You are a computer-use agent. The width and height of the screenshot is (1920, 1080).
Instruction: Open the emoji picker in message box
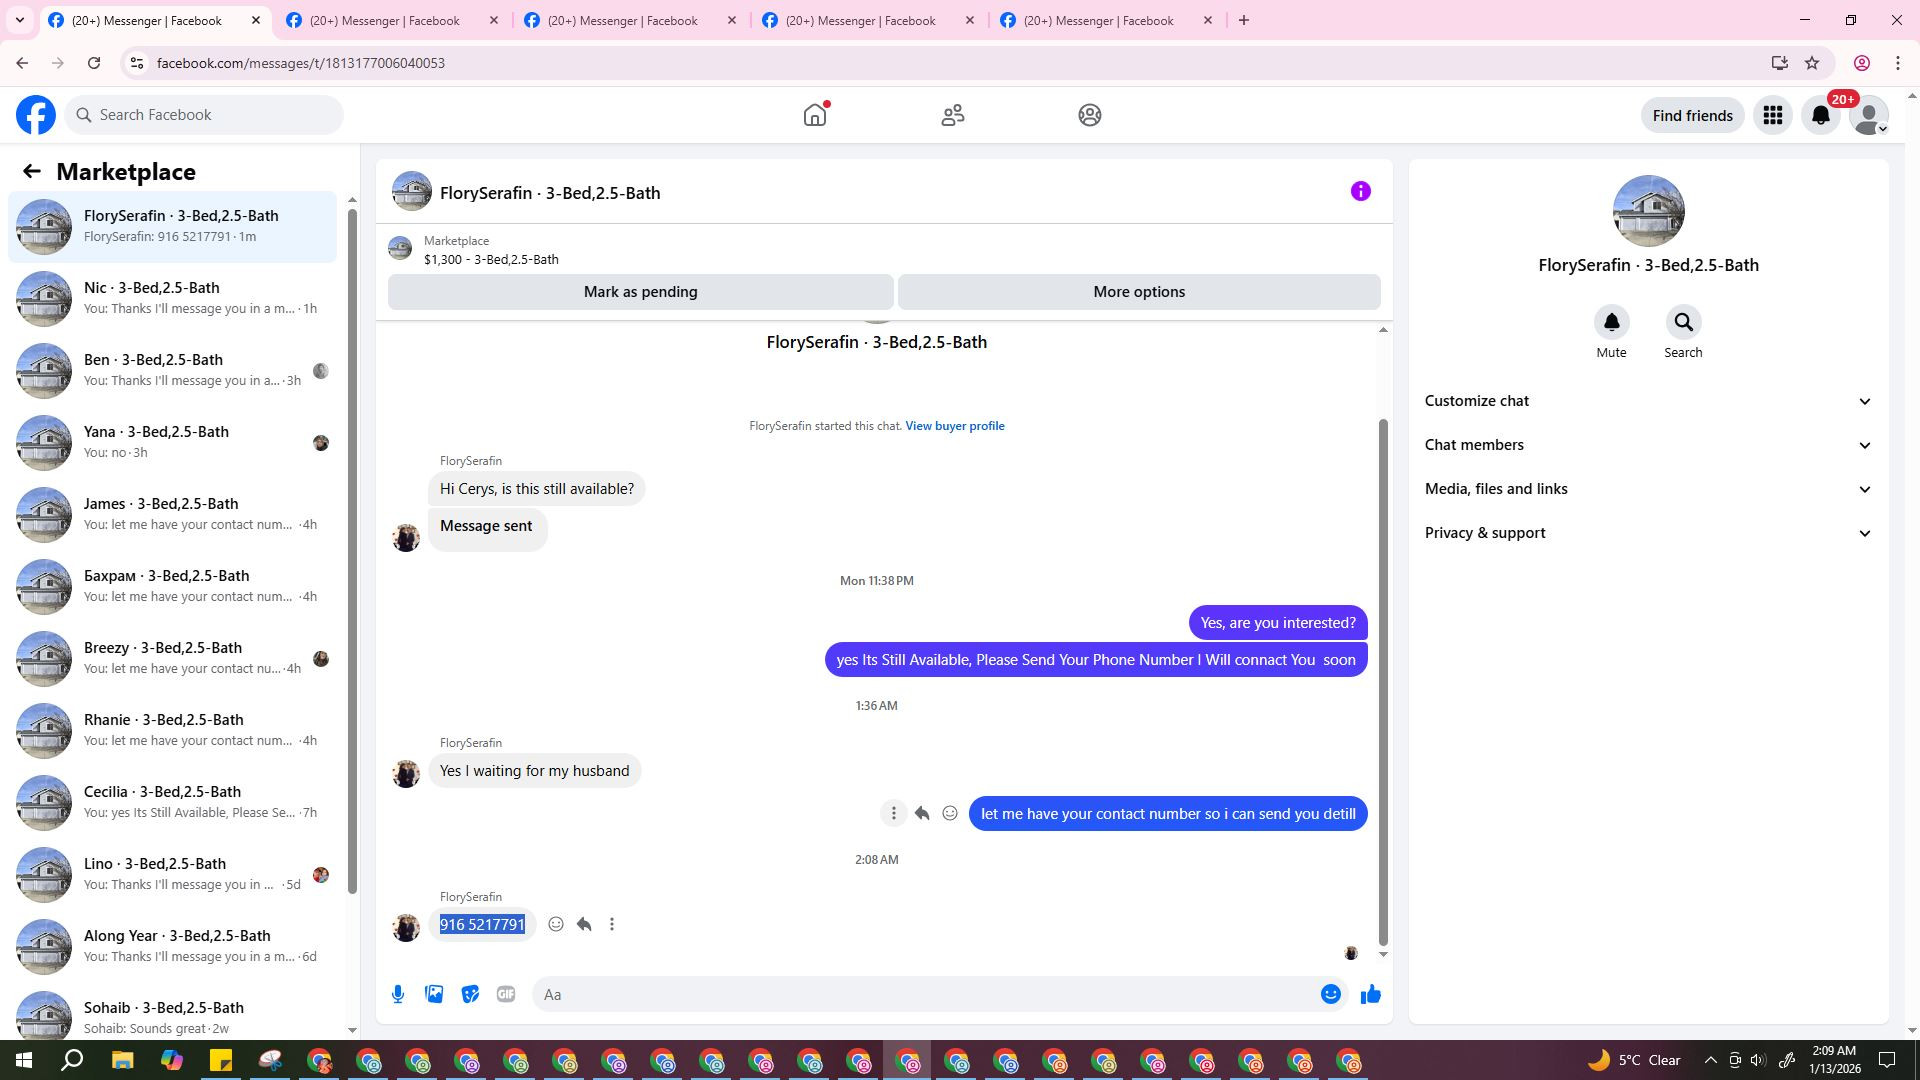tap(1330, 994)
